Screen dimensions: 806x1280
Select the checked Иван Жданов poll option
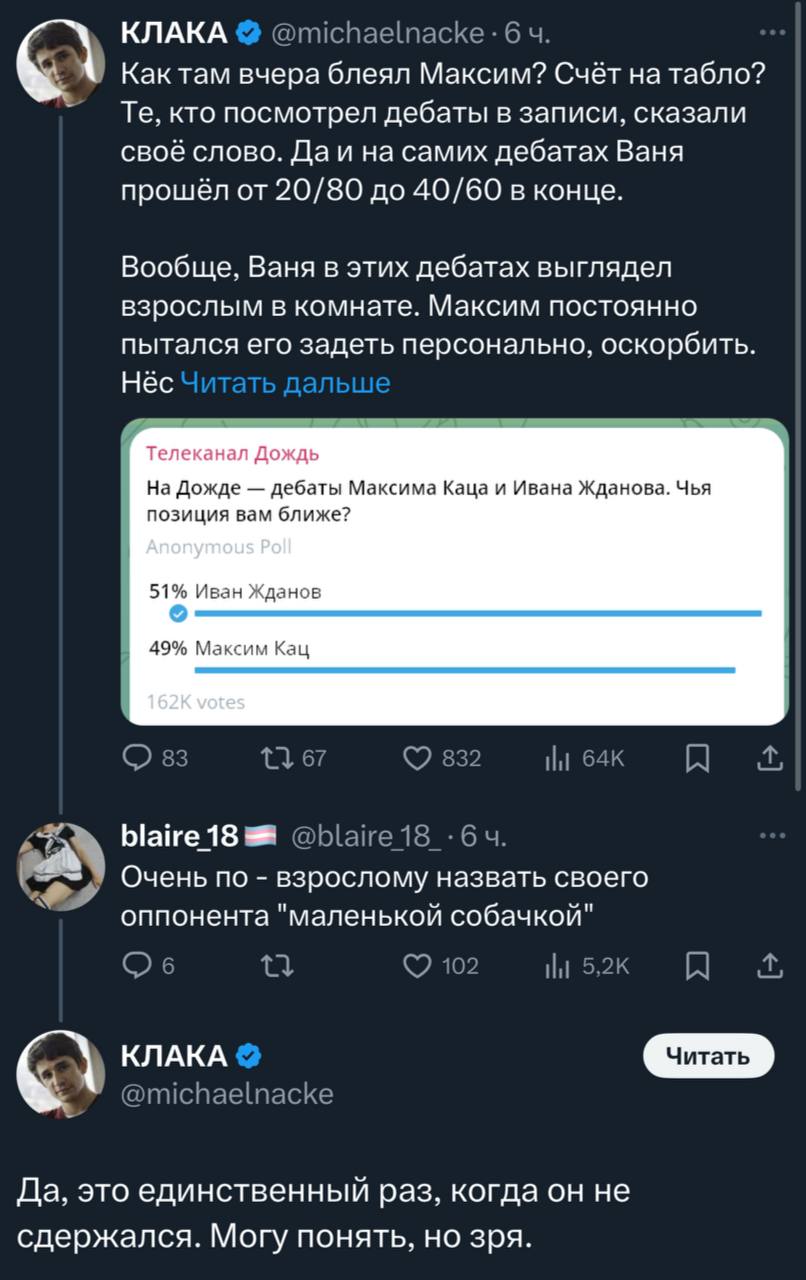(455, 602)
